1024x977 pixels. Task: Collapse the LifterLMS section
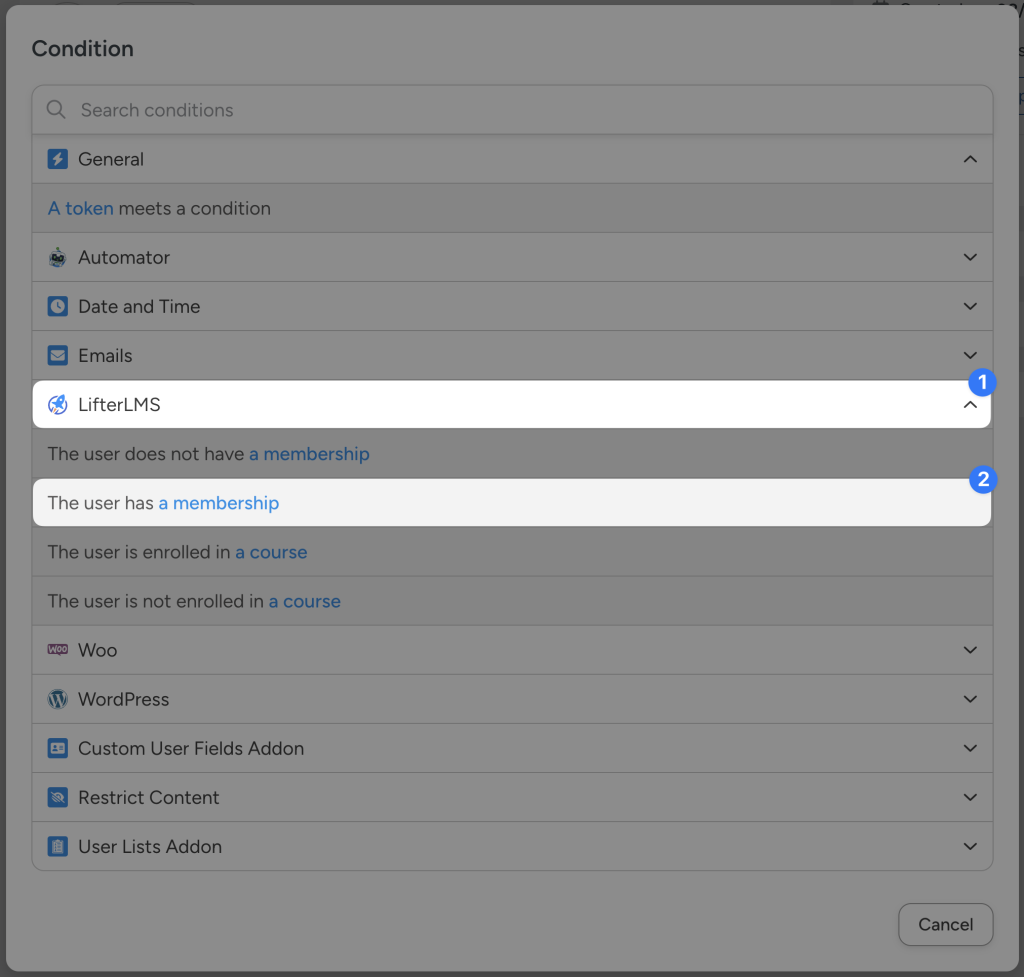(969, 404)
